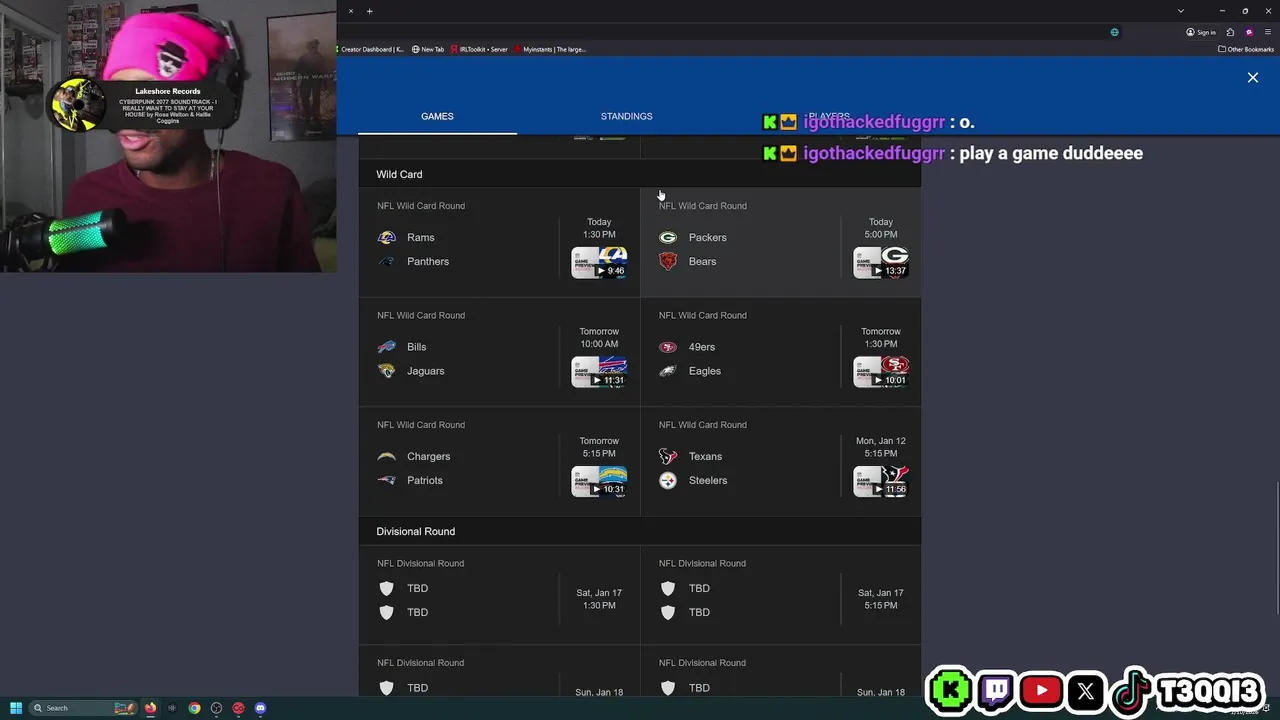Screen dimensions: 1280x720
Task: Select the Packers team name
Action: coord(707,237)
